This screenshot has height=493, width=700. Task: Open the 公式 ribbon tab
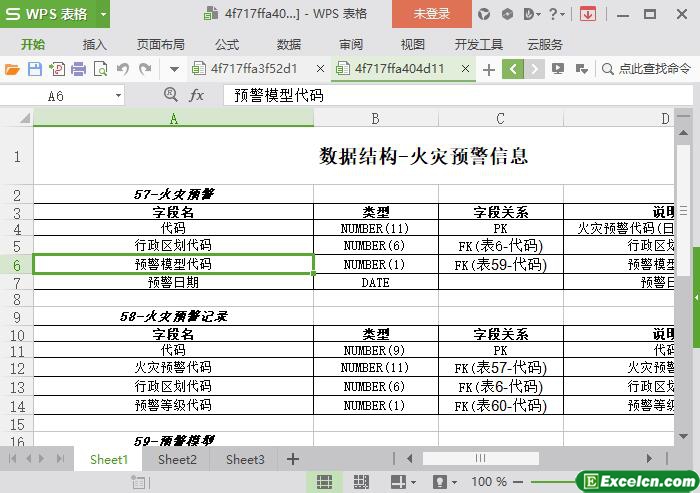(x=227, y=45)
